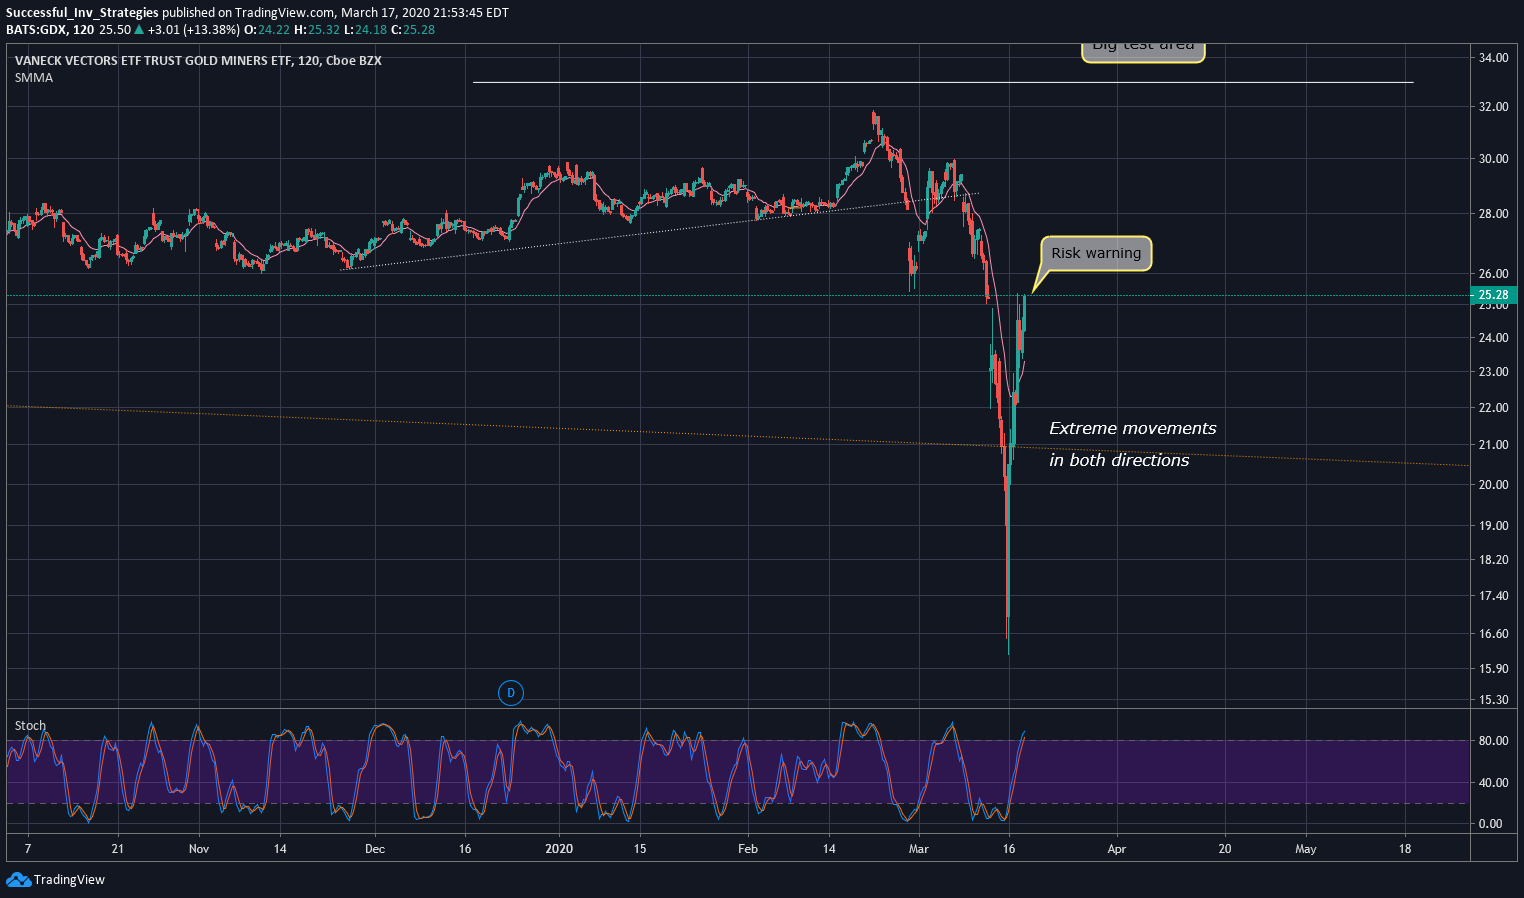Click the TradingView cloud logo icon
This screenshot has width=1524, height=898.
pos(18,879)
